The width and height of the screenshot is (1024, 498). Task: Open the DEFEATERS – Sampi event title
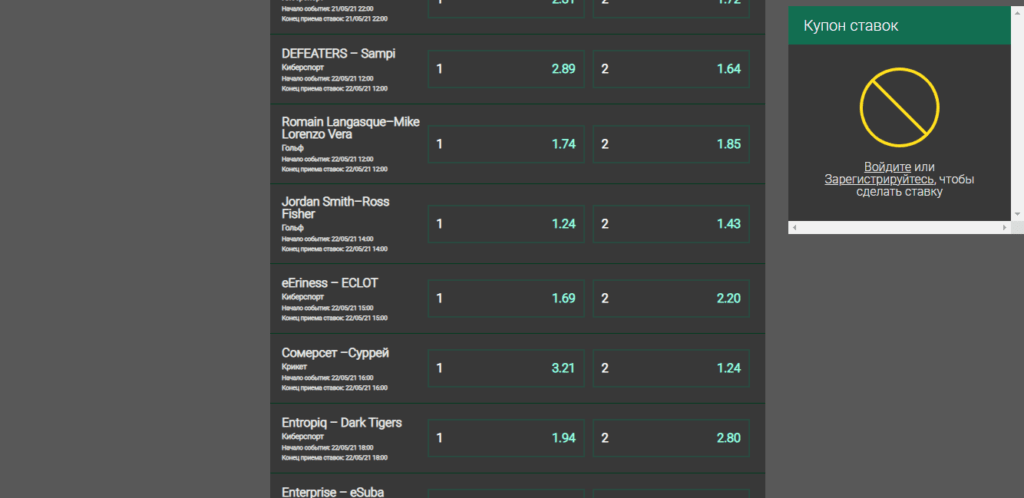tap(338, 54)
